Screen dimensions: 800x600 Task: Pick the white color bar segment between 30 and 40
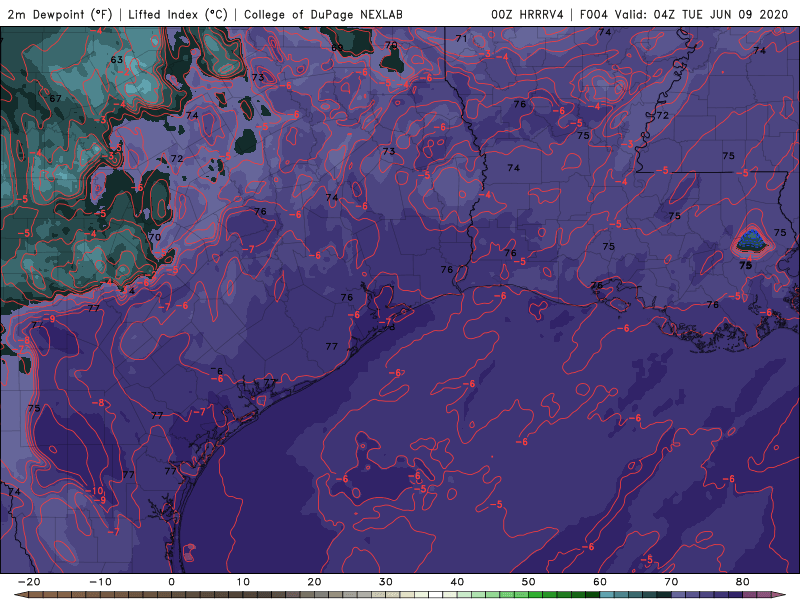pyautogui.click(x=436, y=594)
